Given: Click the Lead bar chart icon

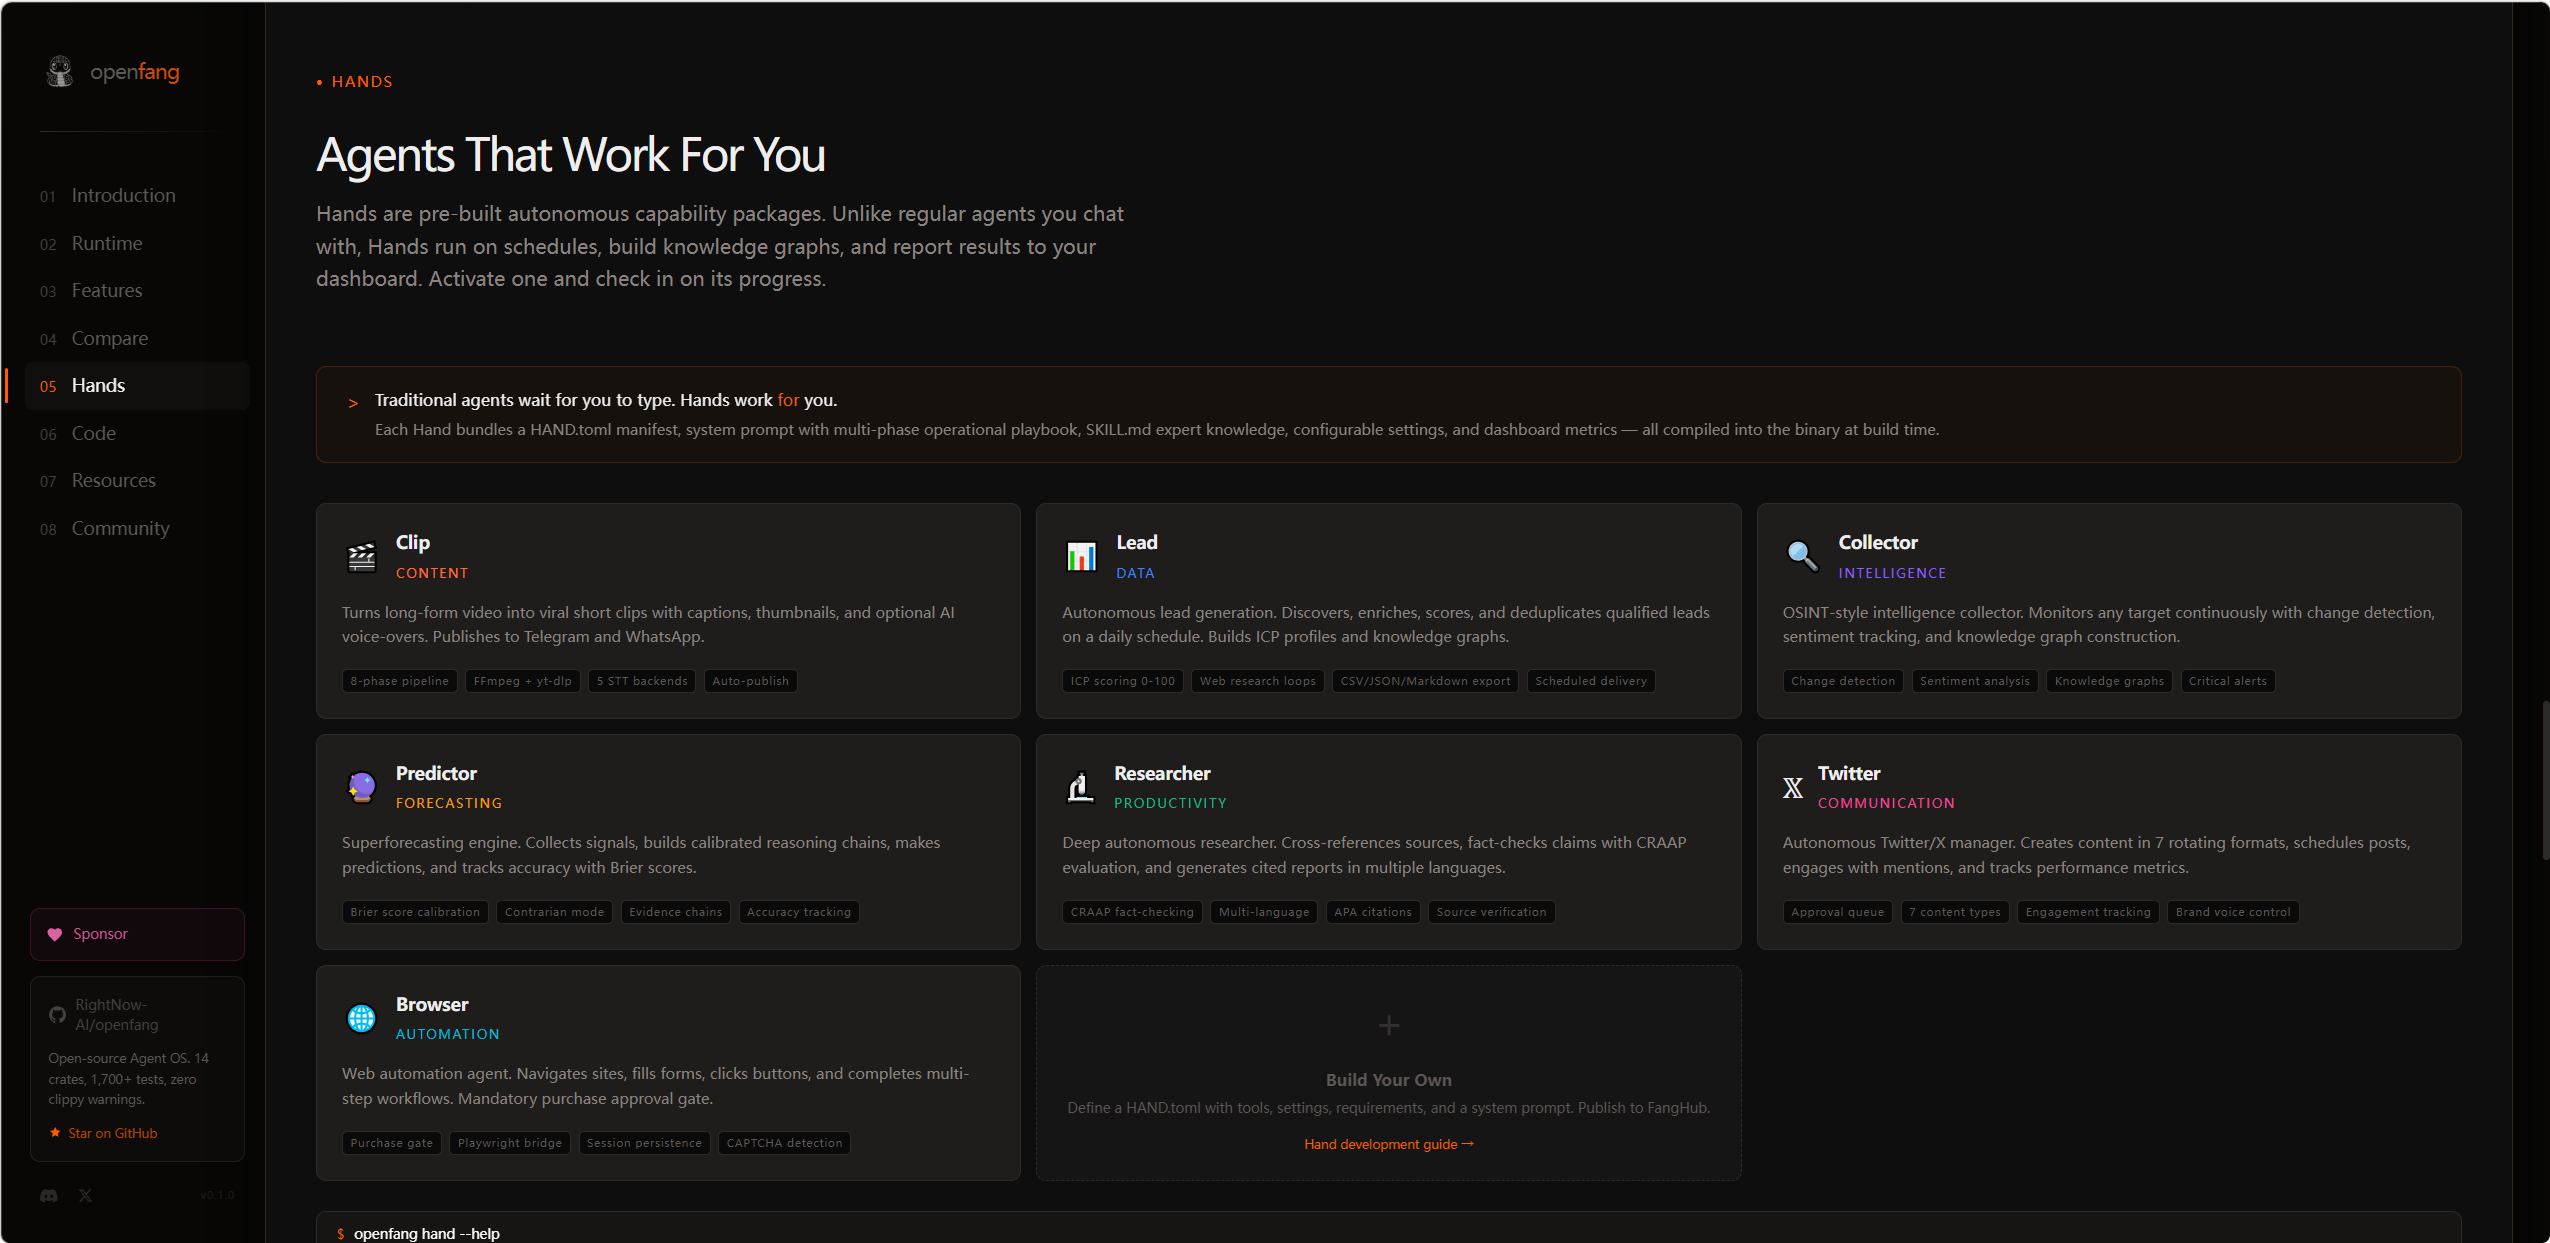Looking at the screenshot, I should click(1081, 556).
